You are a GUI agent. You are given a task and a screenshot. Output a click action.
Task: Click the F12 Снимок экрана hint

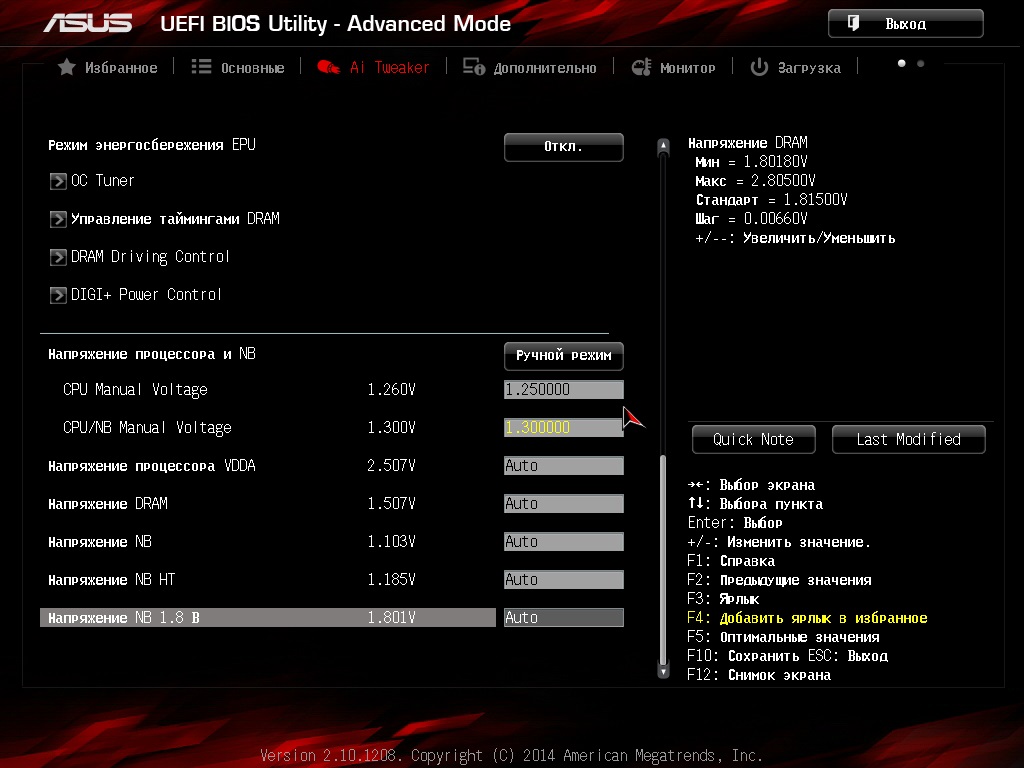(759, 675)
